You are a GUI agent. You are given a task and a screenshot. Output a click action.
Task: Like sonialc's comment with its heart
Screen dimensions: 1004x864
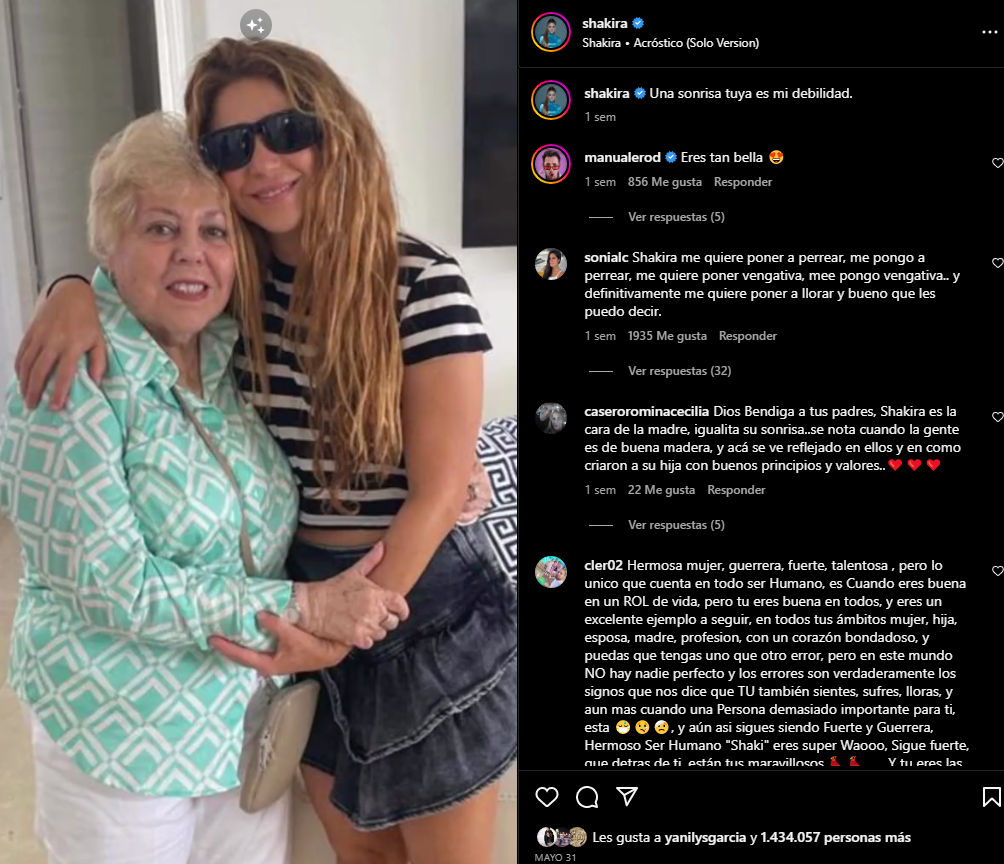[x=998, y=263]
